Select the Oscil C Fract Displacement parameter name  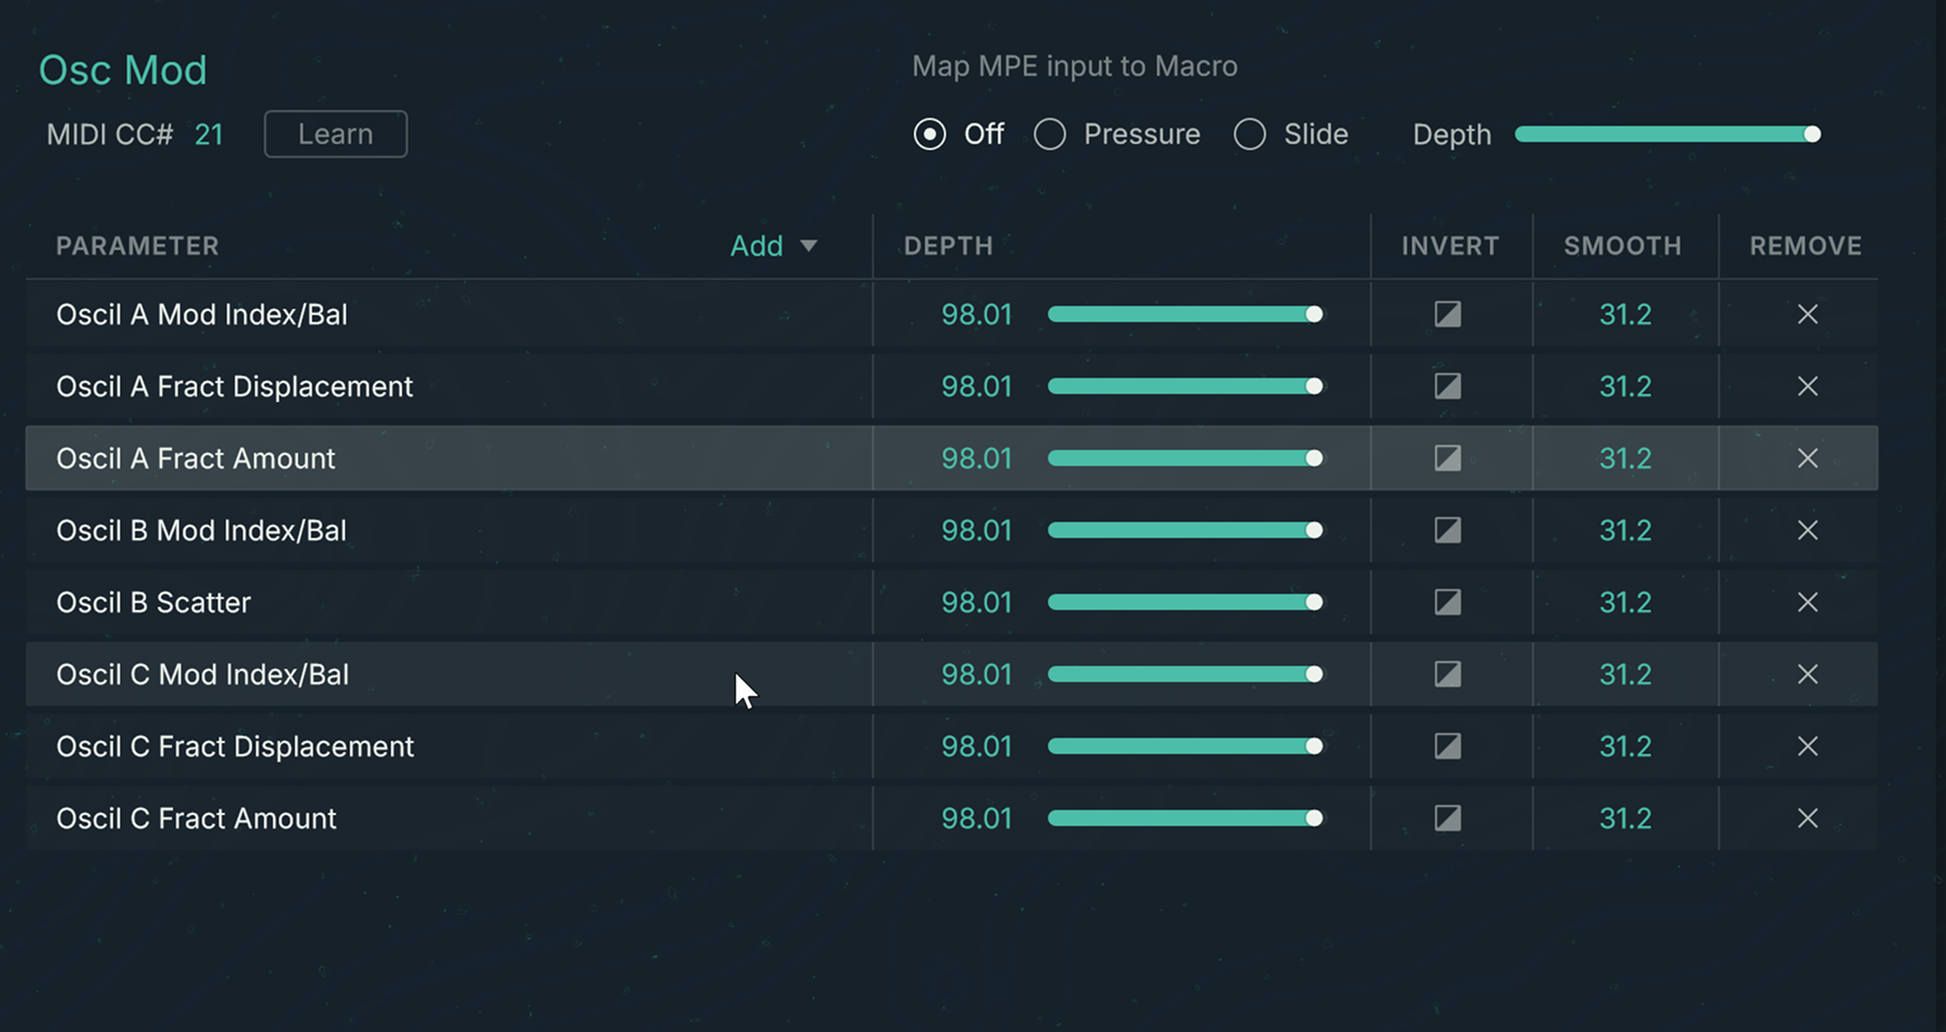tap(235, 746)
